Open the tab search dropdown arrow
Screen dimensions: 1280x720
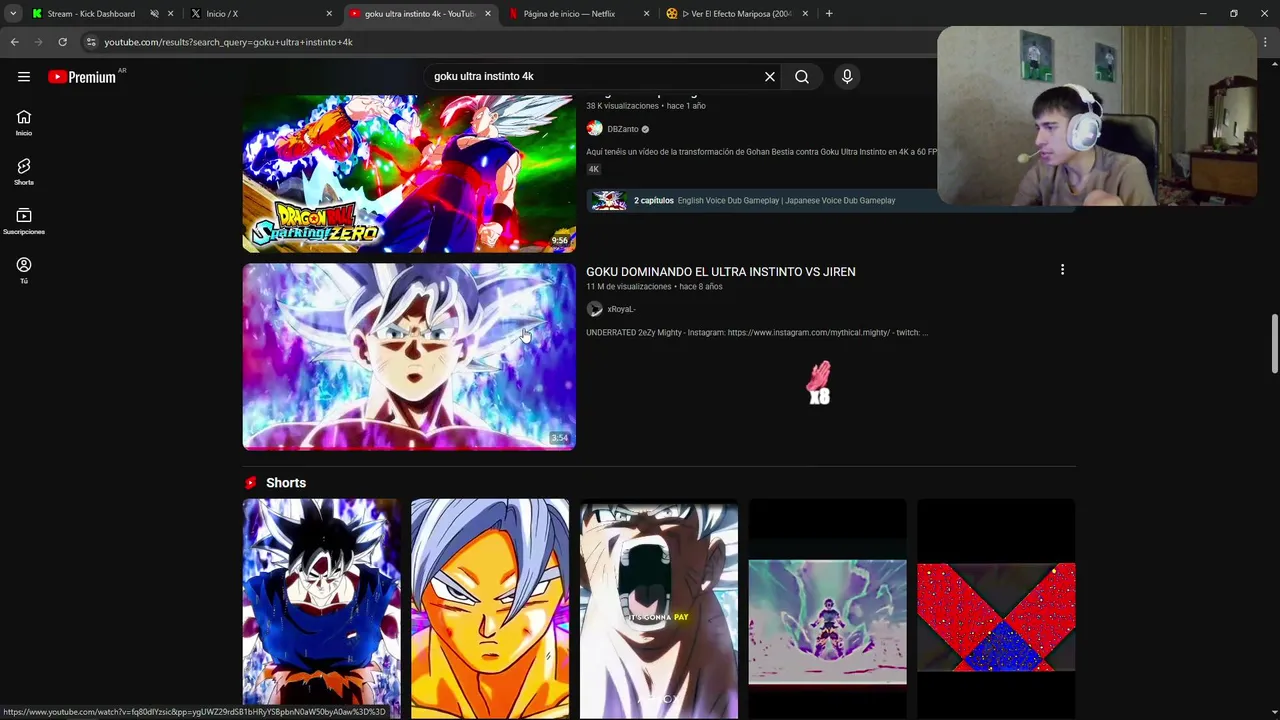(x=13, y=14)
